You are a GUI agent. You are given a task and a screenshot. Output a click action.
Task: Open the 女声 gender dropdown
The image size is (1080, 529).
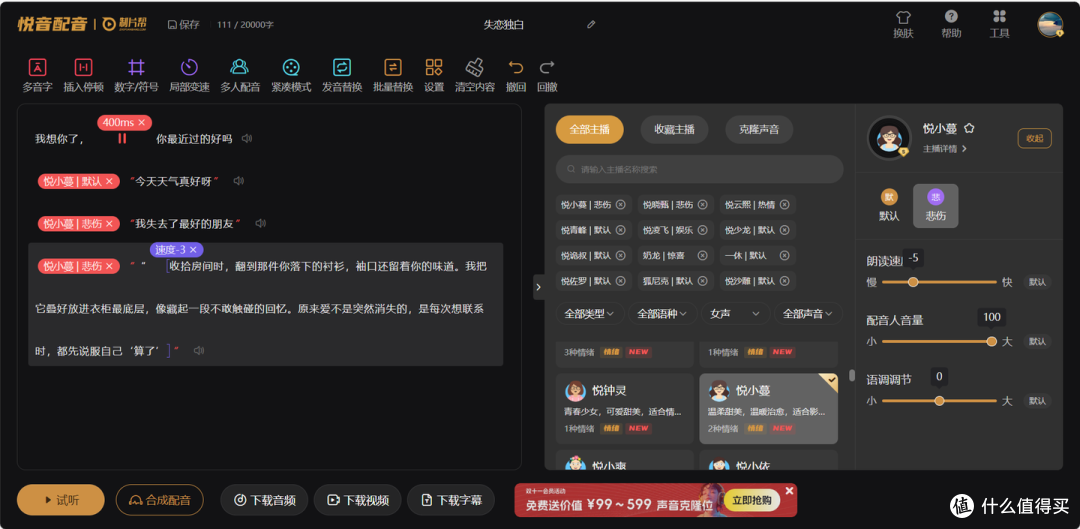(736, 313)
